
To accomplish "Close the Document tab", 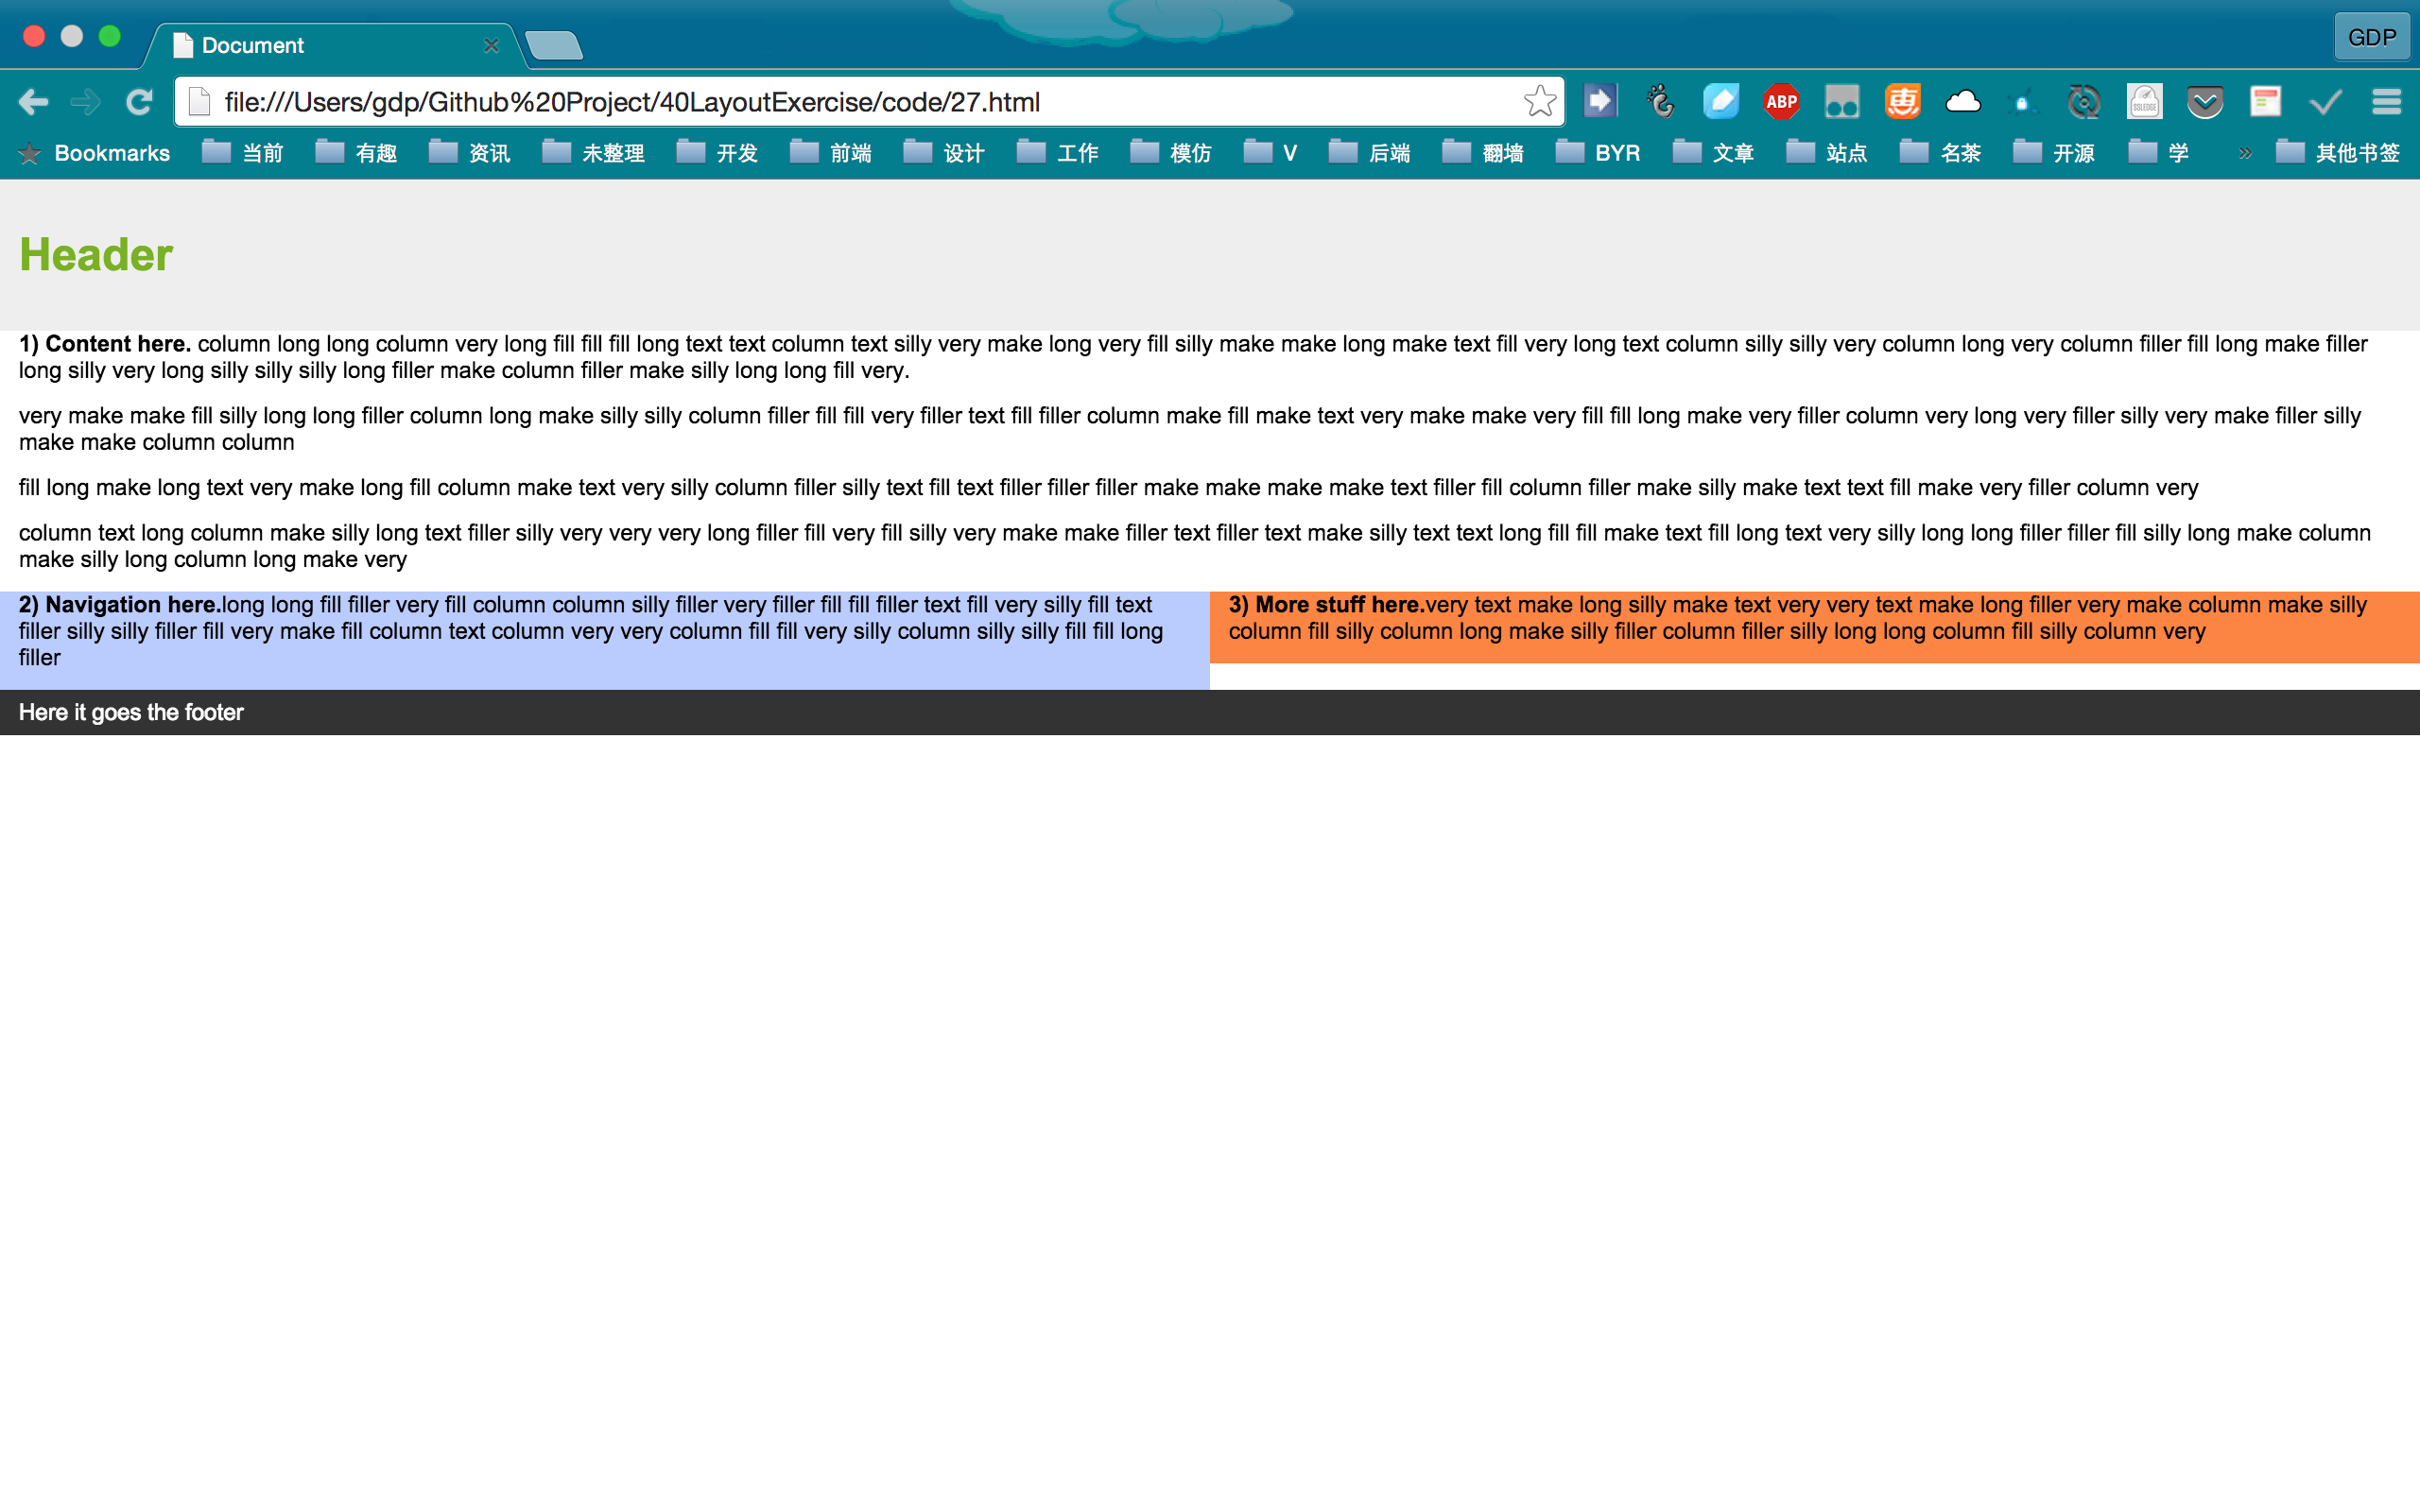I will click(x=491, y=46).
